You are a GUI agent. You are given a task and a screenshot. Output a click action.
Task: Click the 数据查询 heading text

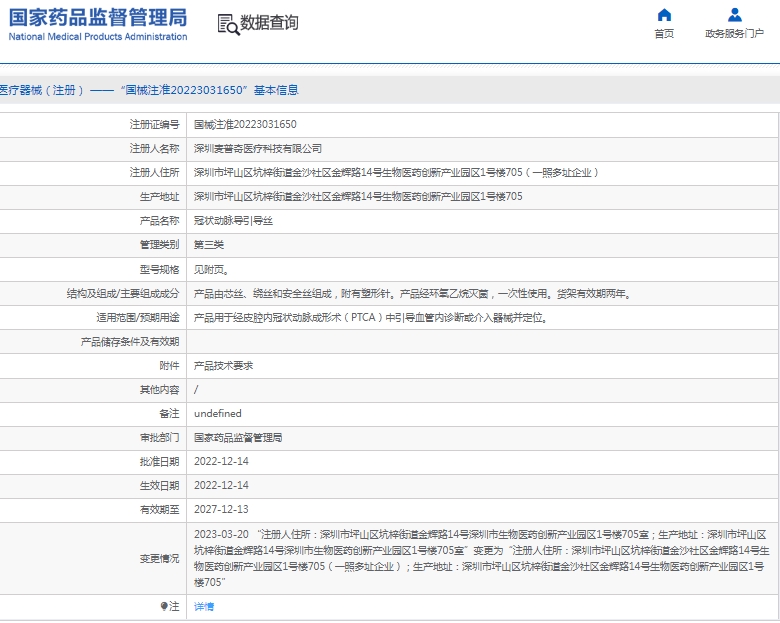pyautogui.click(x=270, y=23)
